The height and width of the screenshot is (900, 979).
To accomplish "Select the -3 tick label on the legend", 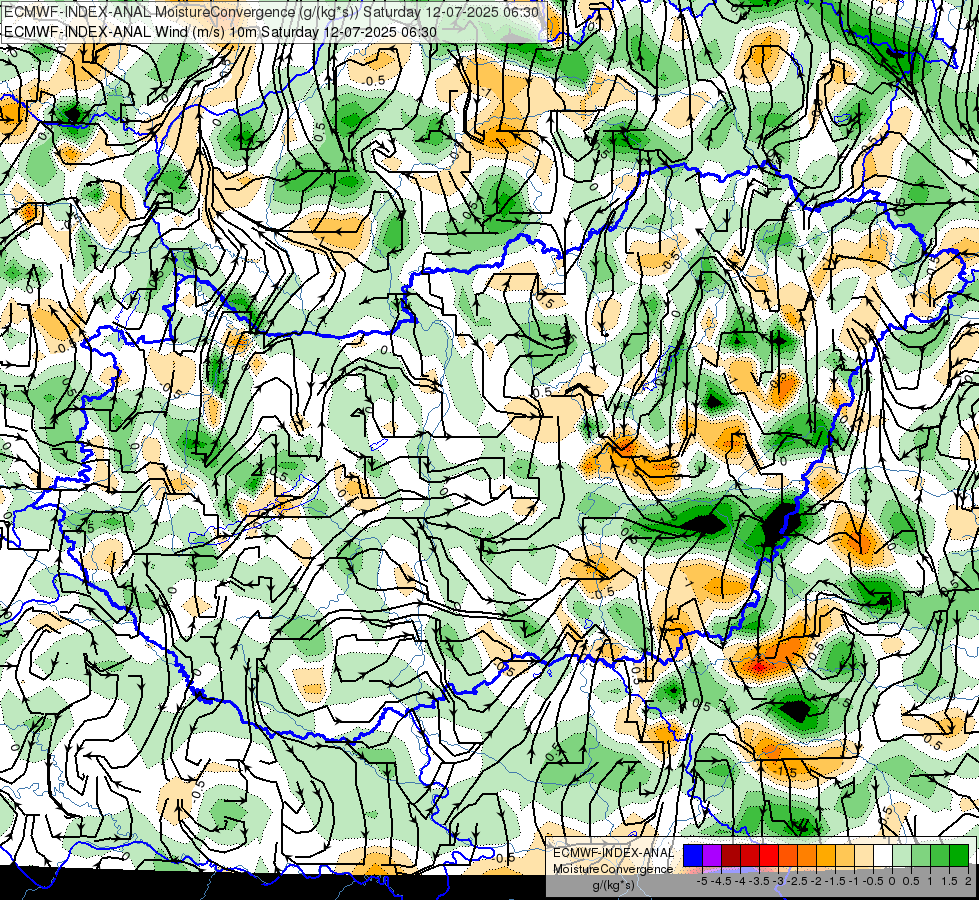I will (779, 881).
